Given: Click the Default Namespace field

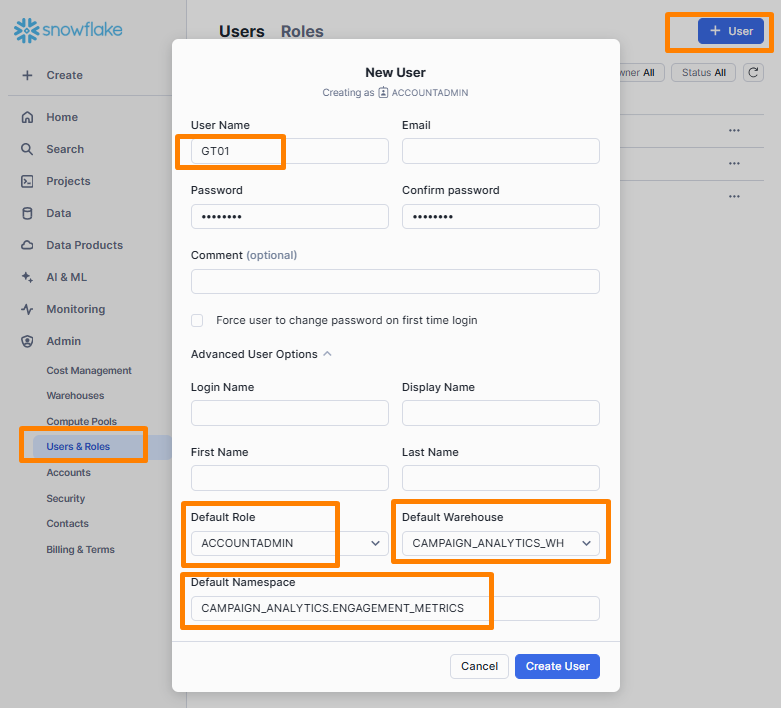Looking at the screenshot, I should click(x=395, y=608).
